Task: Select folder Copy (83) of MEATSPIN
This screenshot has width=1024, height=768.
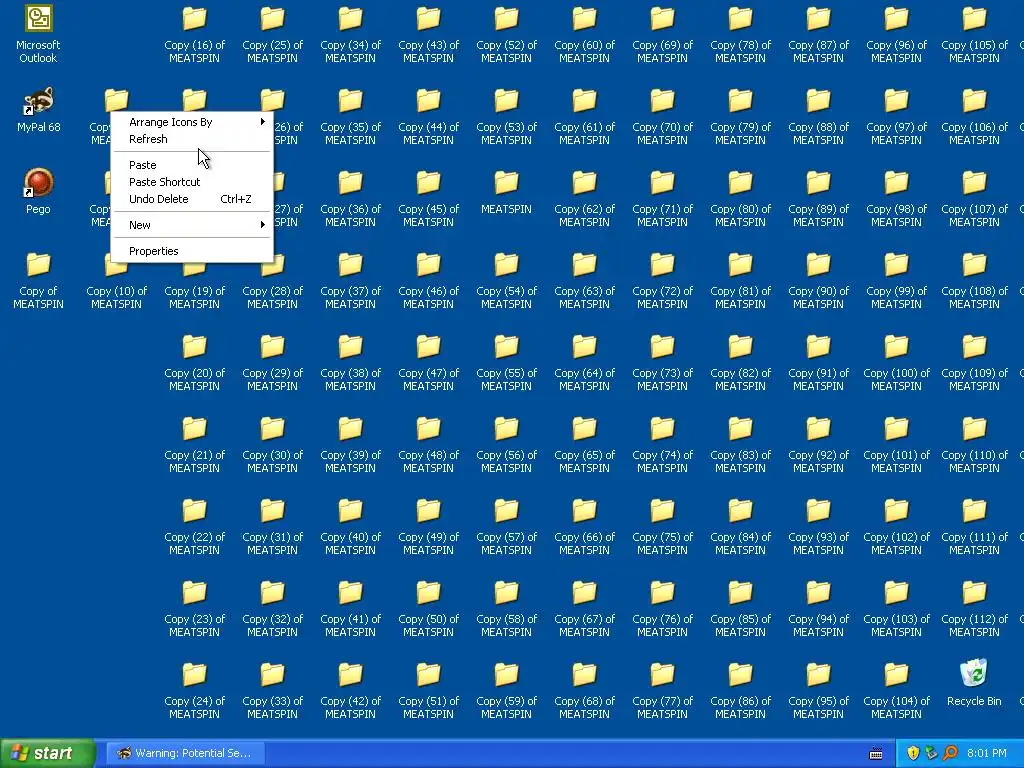Action: 740,443
